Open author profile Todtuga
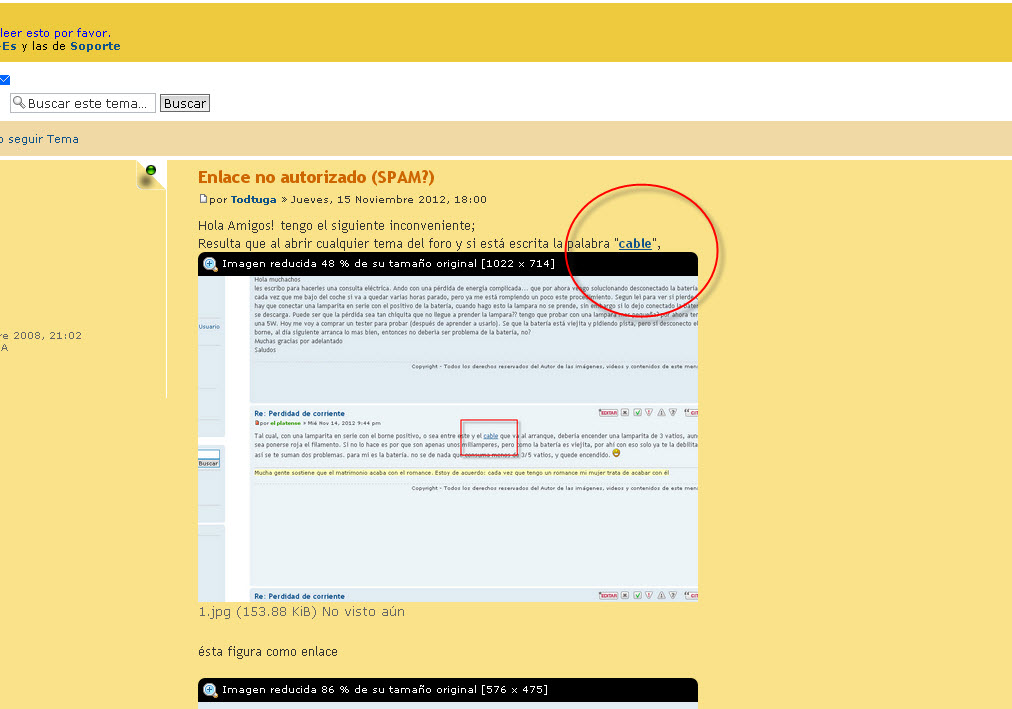This screenshot has width=1012, height=709. pyautogui.click(x=254, y=200)
